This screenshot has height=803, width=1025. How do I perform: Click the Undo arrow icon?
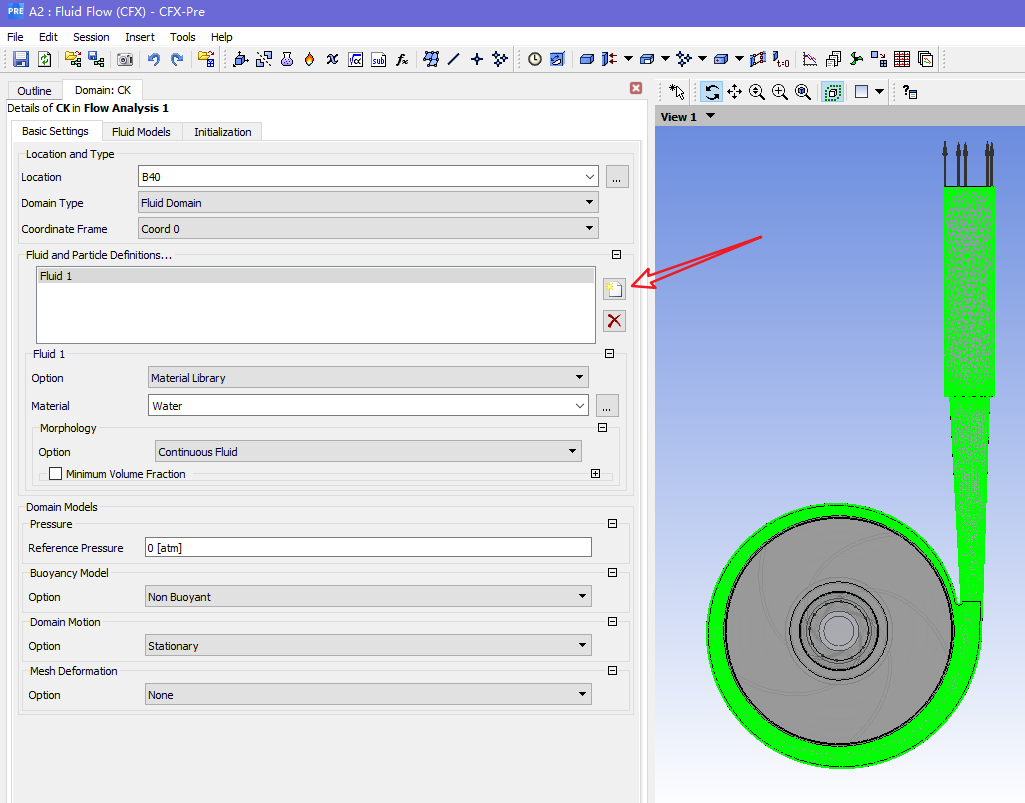pos(154,60)
